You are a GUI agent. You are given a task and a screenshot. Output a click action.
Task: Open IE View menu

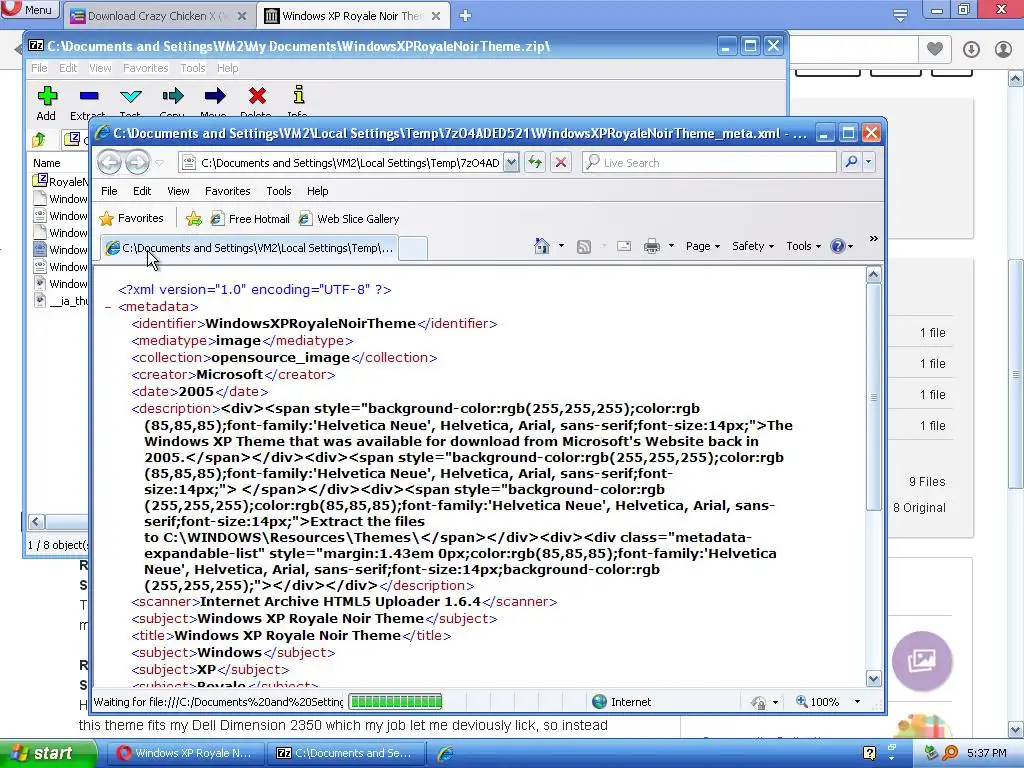coord(178,191)
